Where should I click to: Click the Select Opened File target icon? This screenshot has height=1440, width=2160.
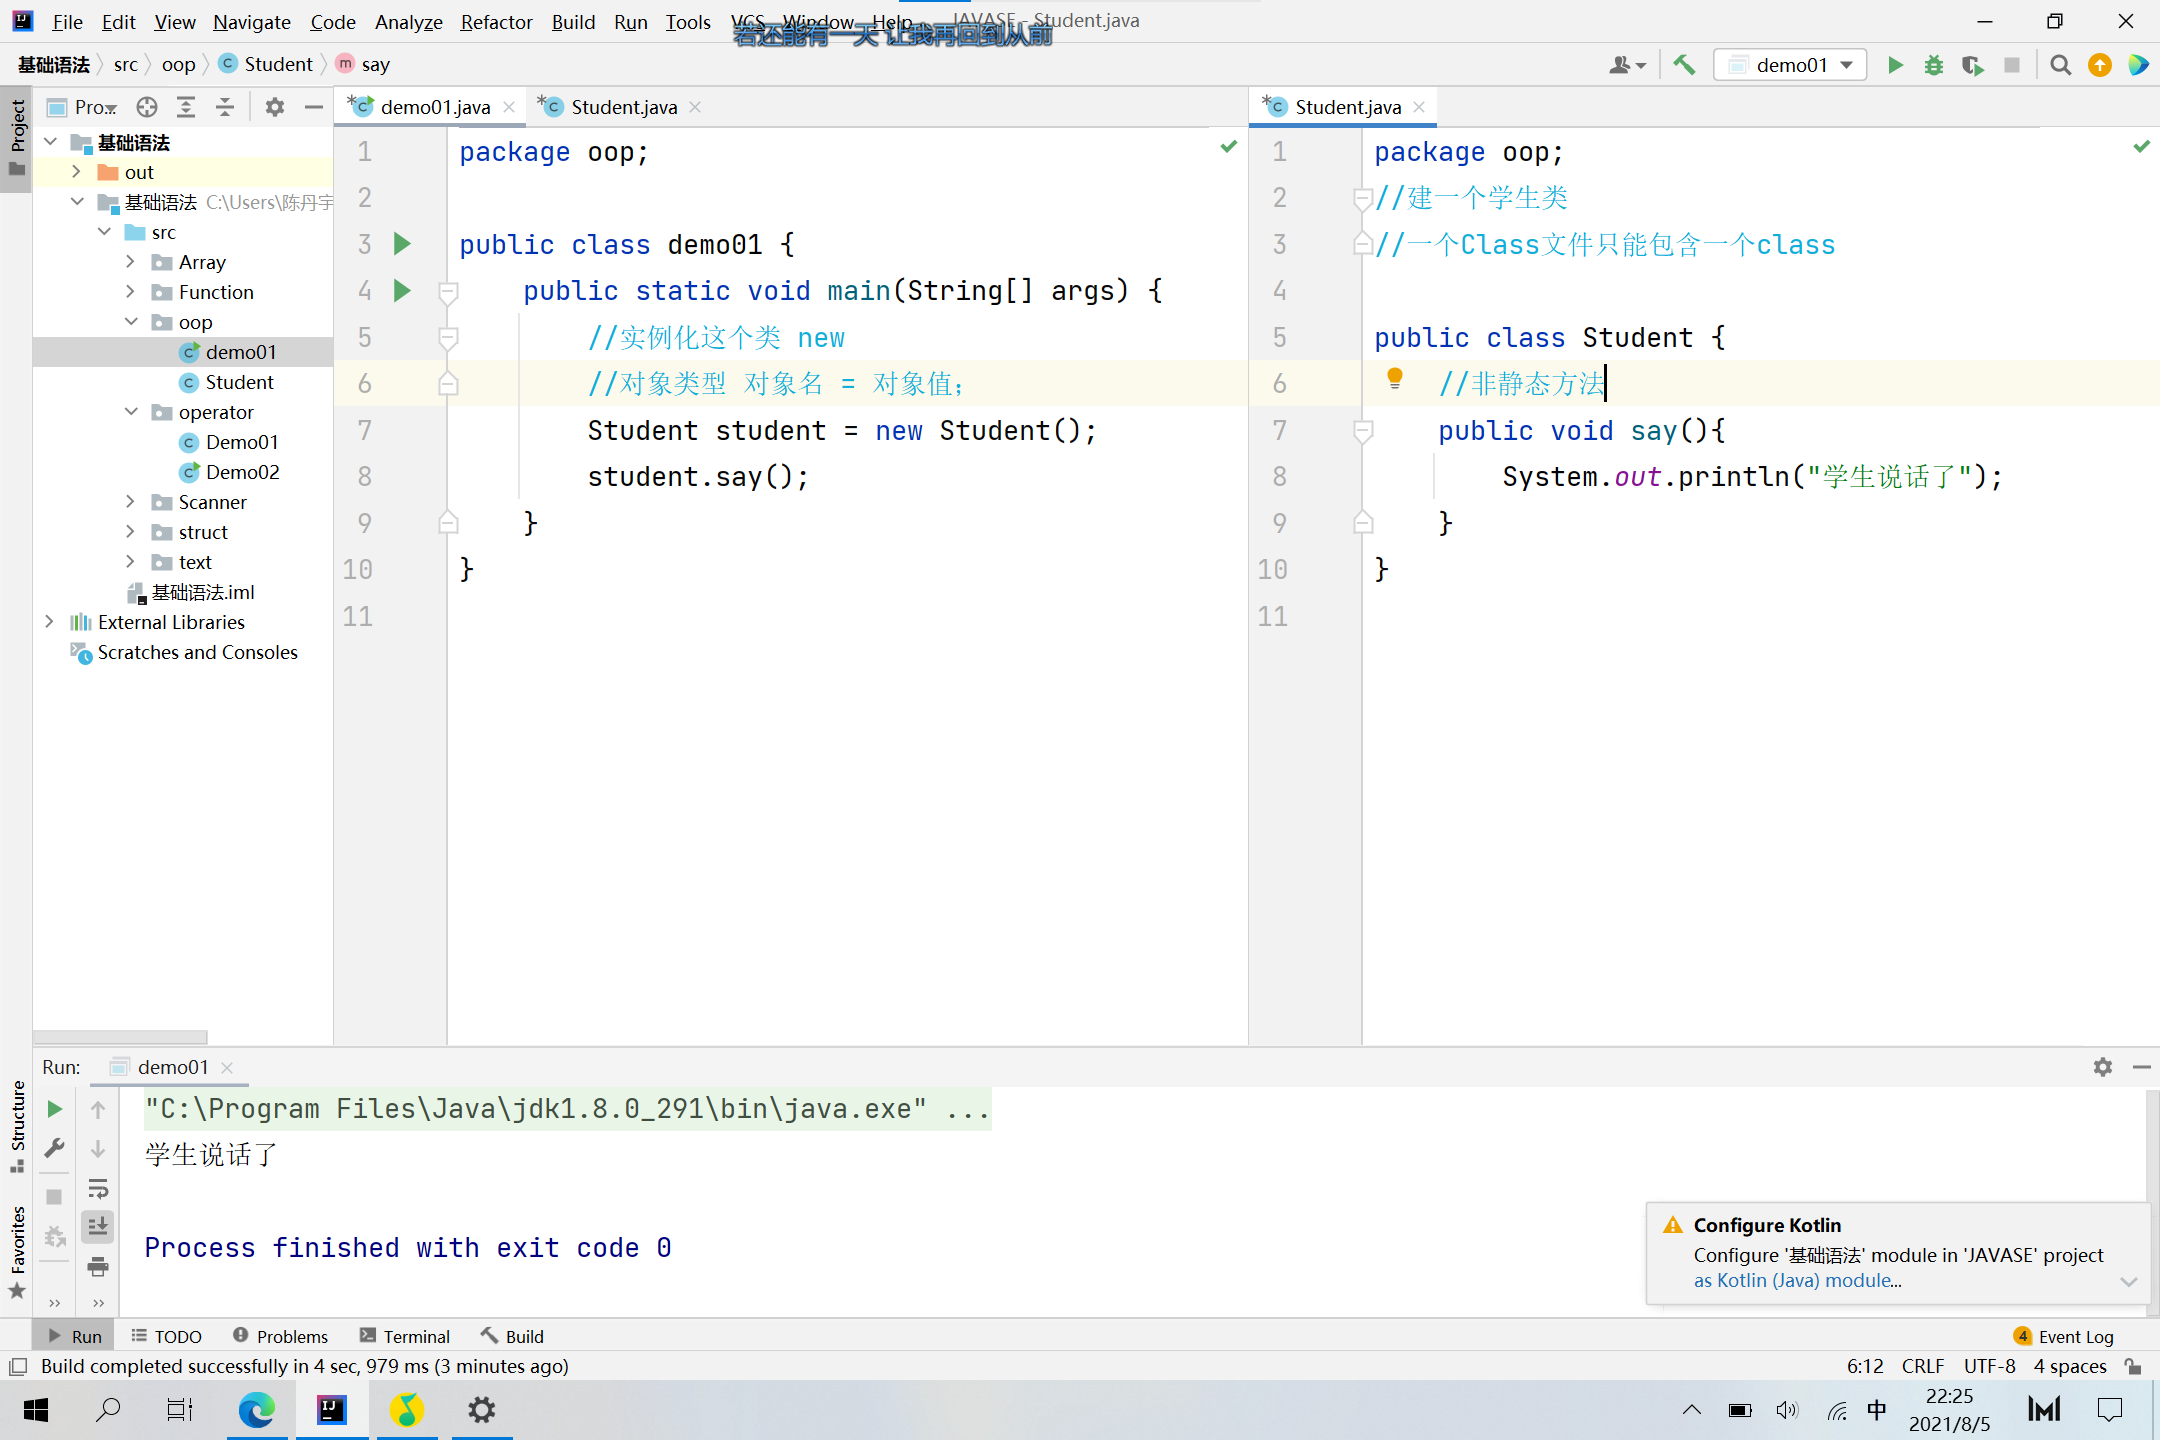click(147, 107)
